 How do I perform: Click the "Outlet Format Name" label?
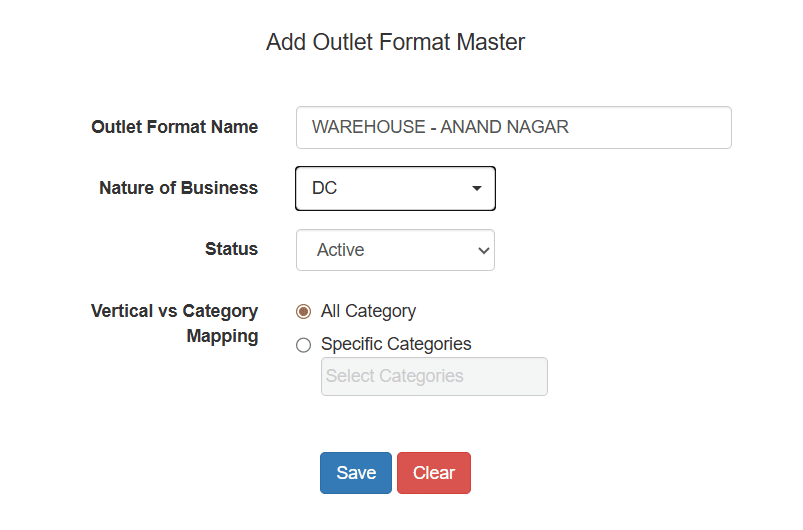(175, 127)
